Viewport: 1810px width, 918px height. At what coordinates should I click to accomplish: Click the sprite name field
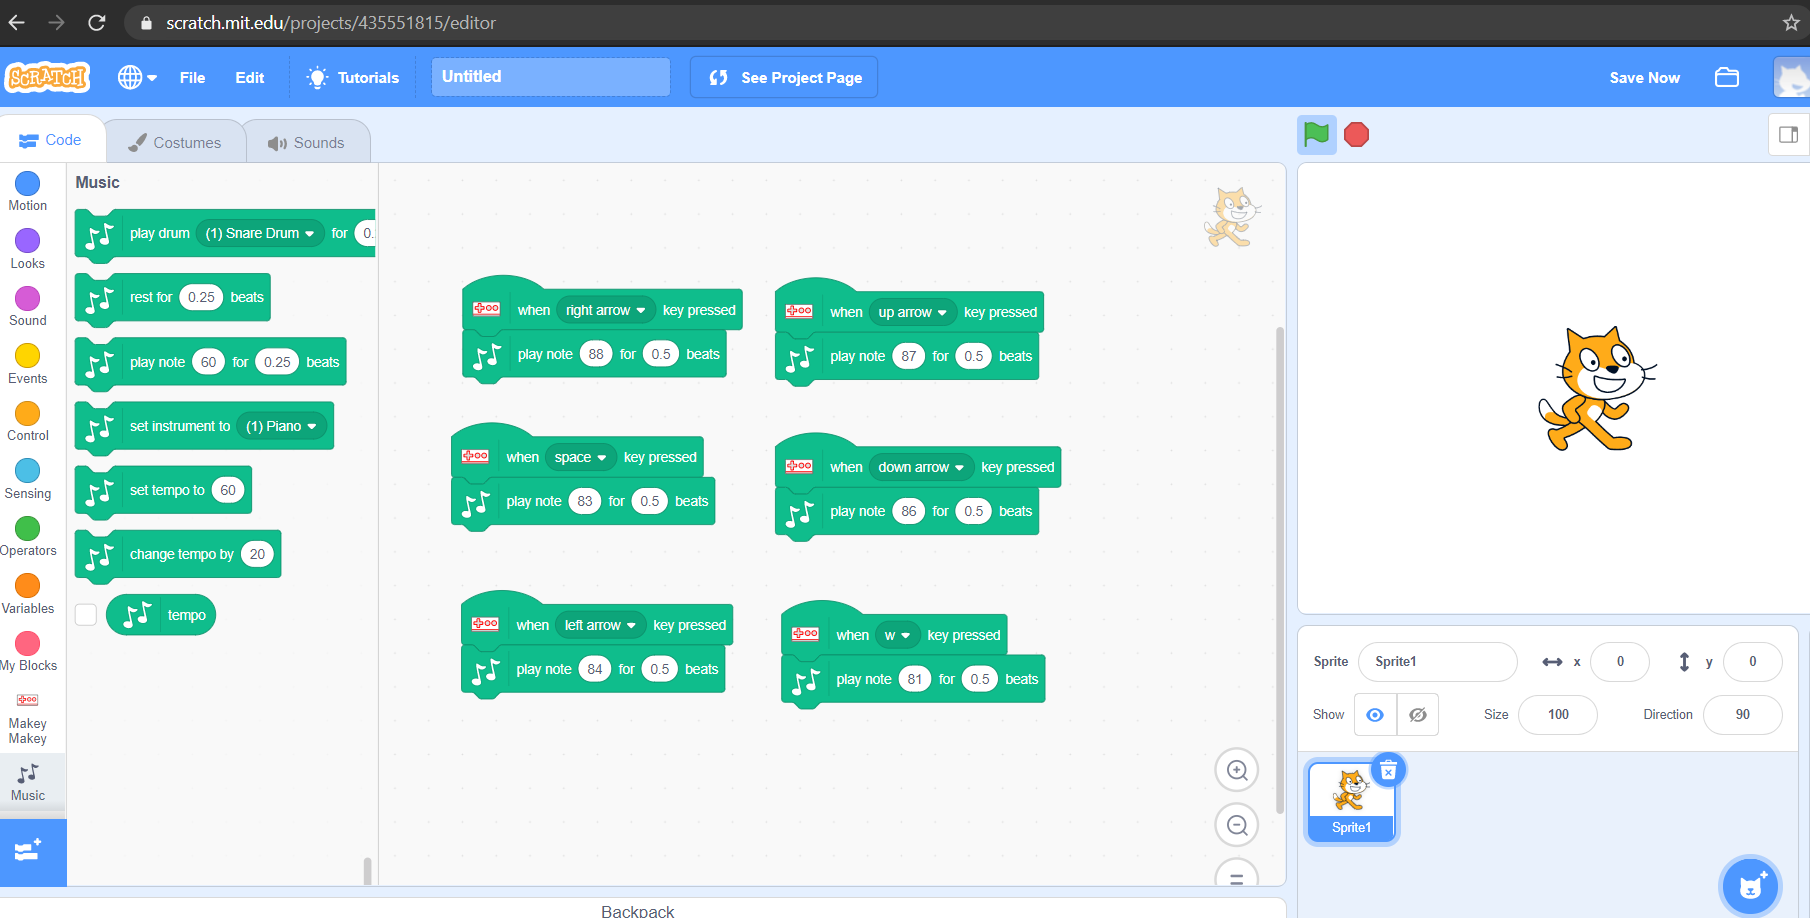point(1437,661)
